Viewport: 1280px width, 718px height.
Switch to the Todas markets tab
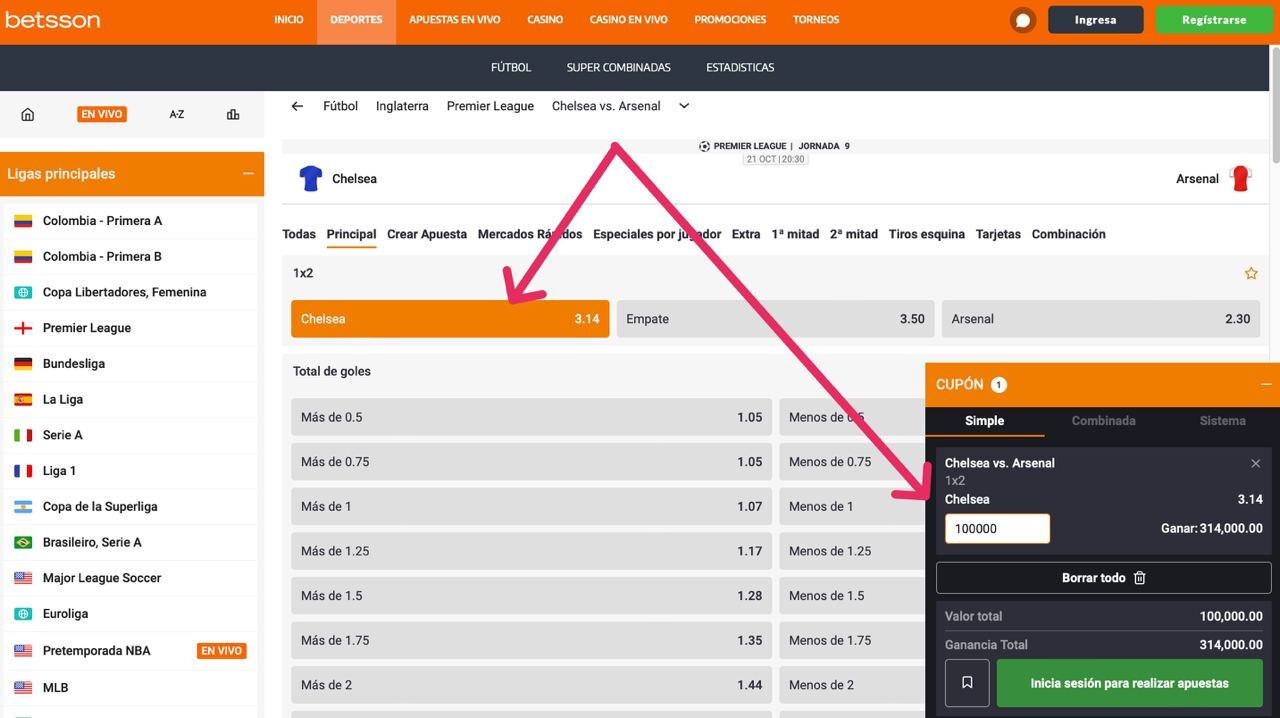pos(299,234)
